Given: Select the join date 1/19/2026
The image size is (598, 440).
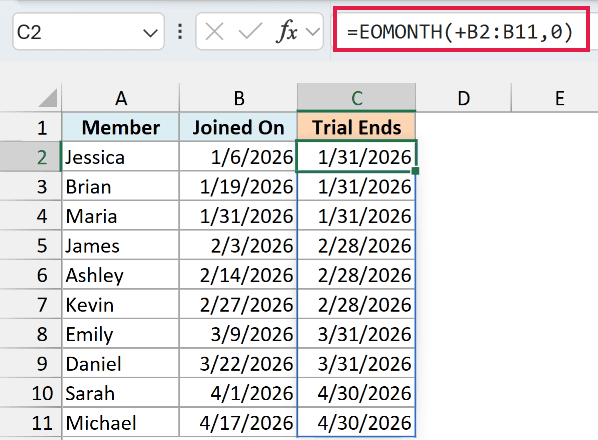Looking at the screenshot, I should 238,186.
